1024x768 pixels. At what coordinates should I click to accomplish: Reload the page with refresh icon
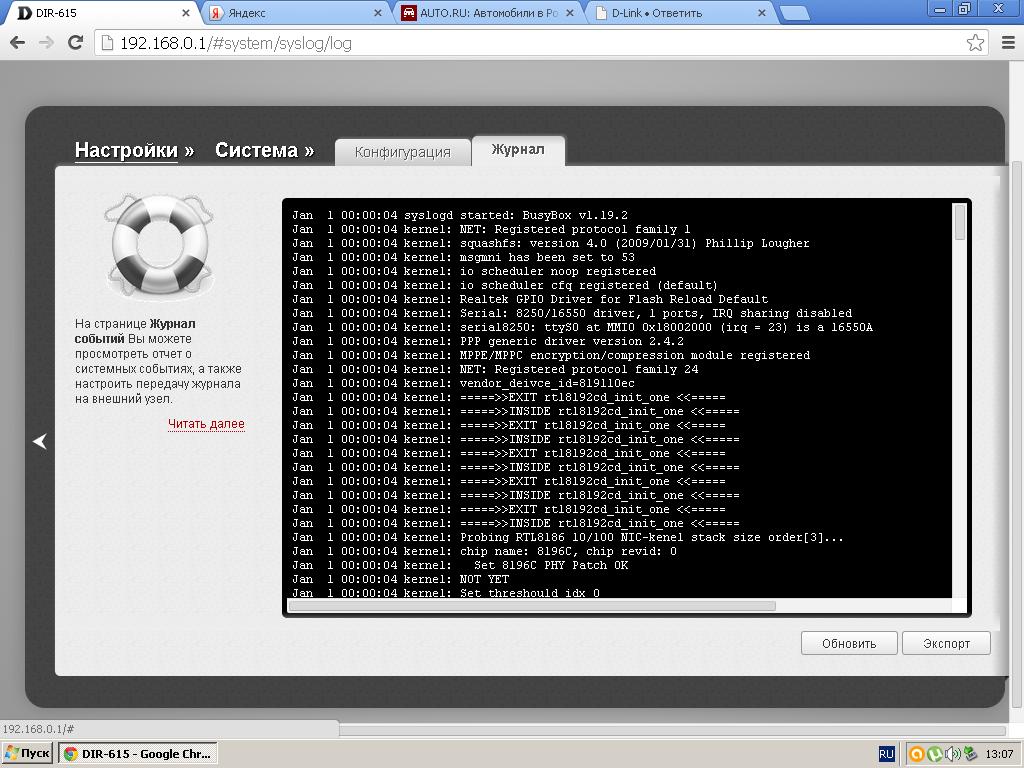(x=75, y=43)
